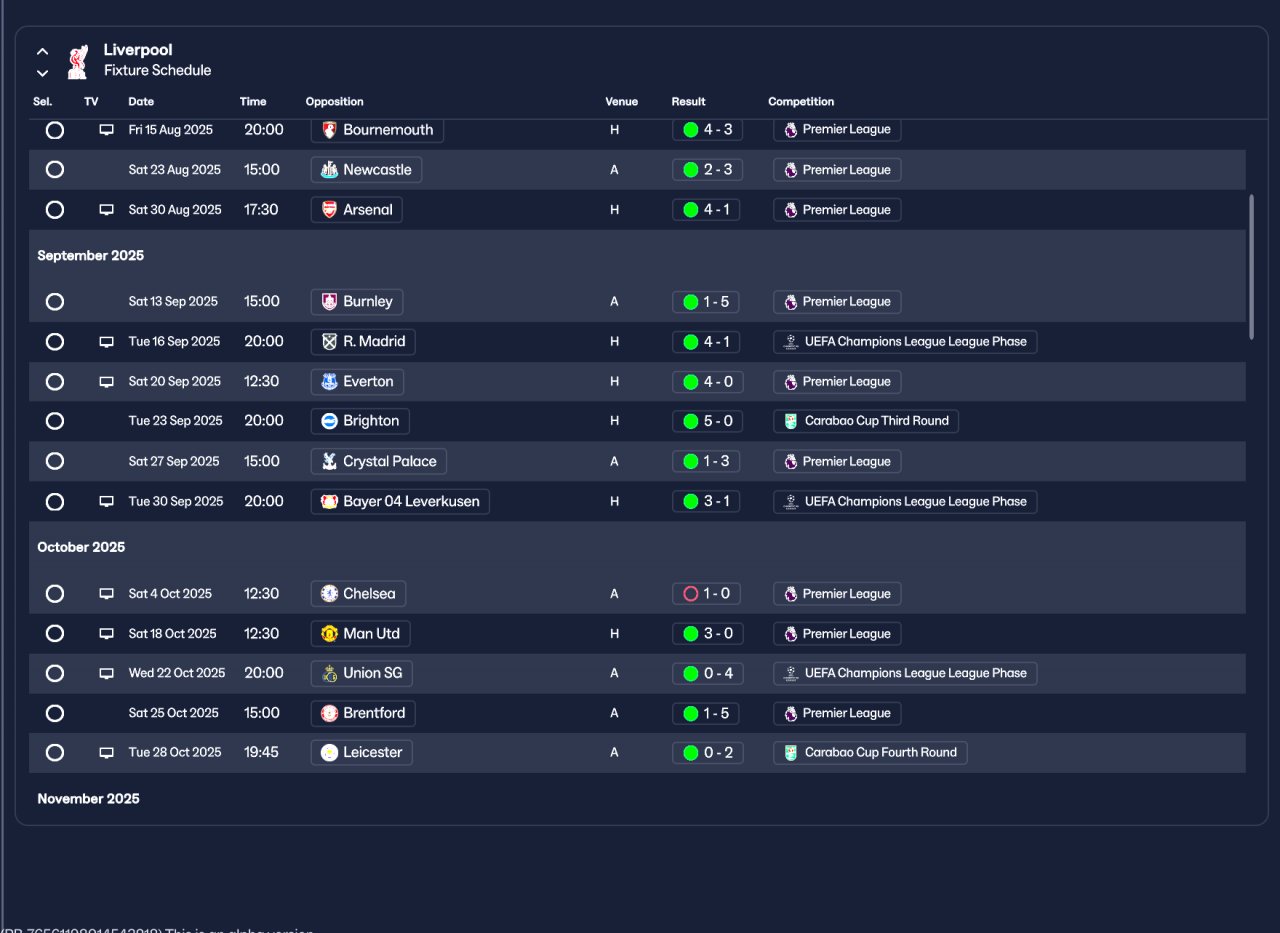This screenshot has height=933, width=1280.
Task: Click the Bournemouth club badge
Action: [329, 130]
